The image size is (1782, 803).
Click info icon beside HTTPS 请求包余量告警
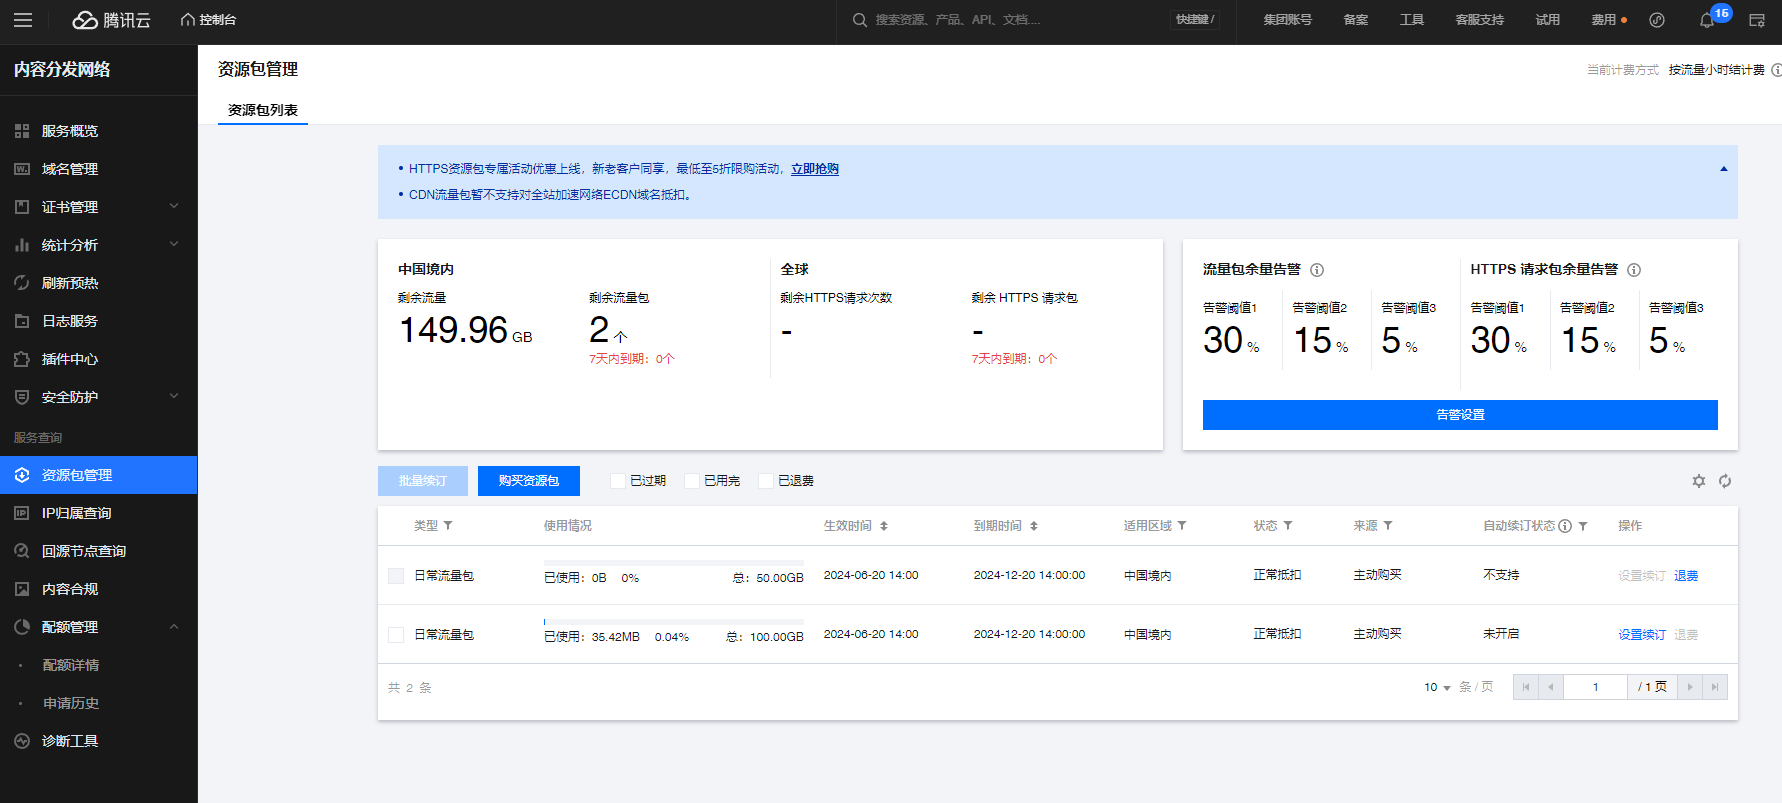1634,270
